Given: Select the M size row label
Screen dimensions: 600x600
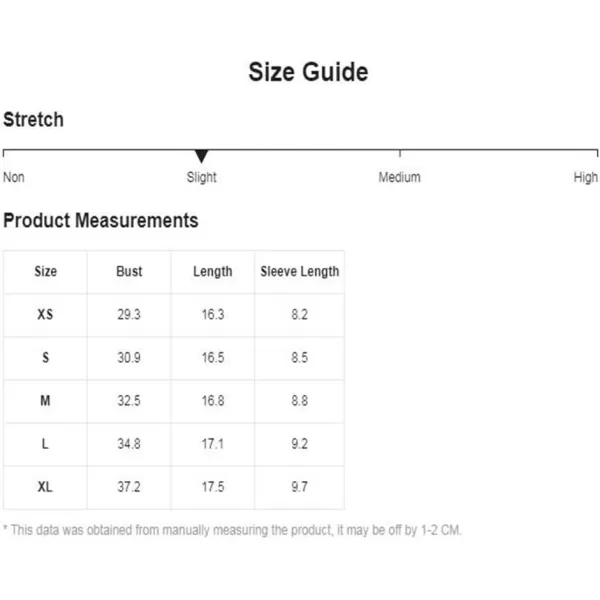Looking at the screenshot, I should click(x=45, y=401).
